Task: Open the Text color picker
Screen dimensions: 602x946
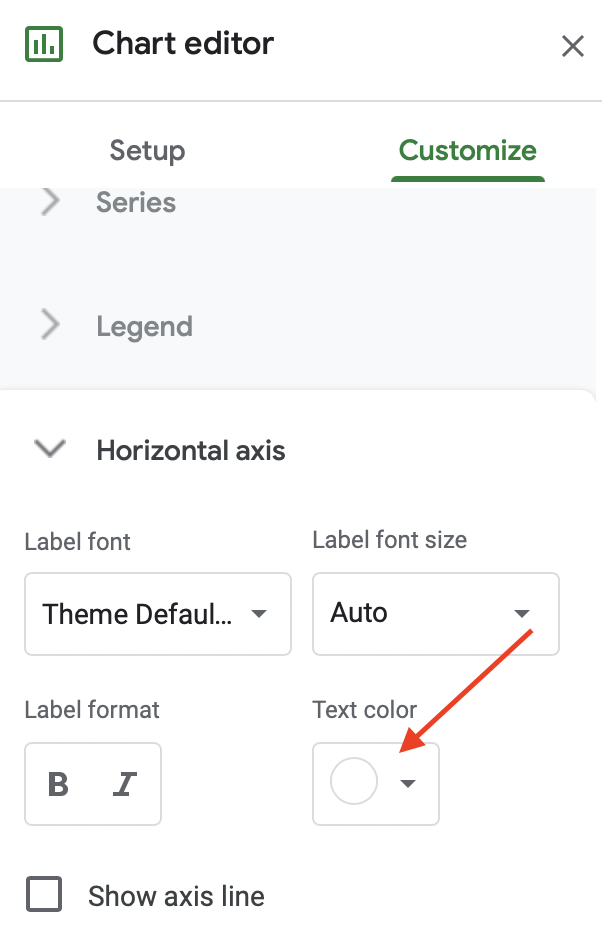Action: tap(375, 784)
